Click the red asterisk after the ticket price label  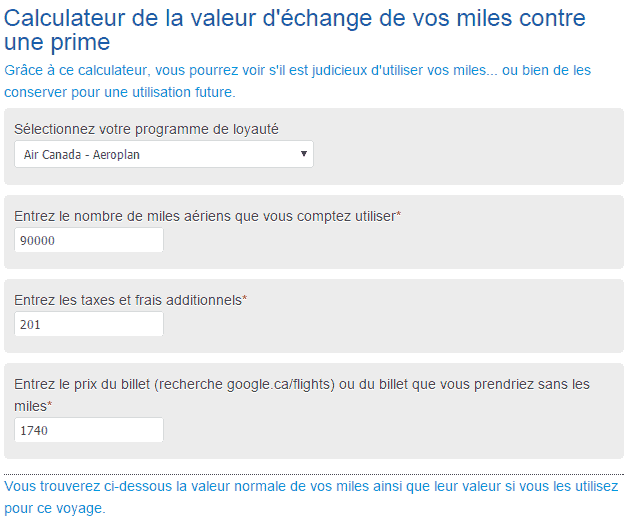point(50,404)
